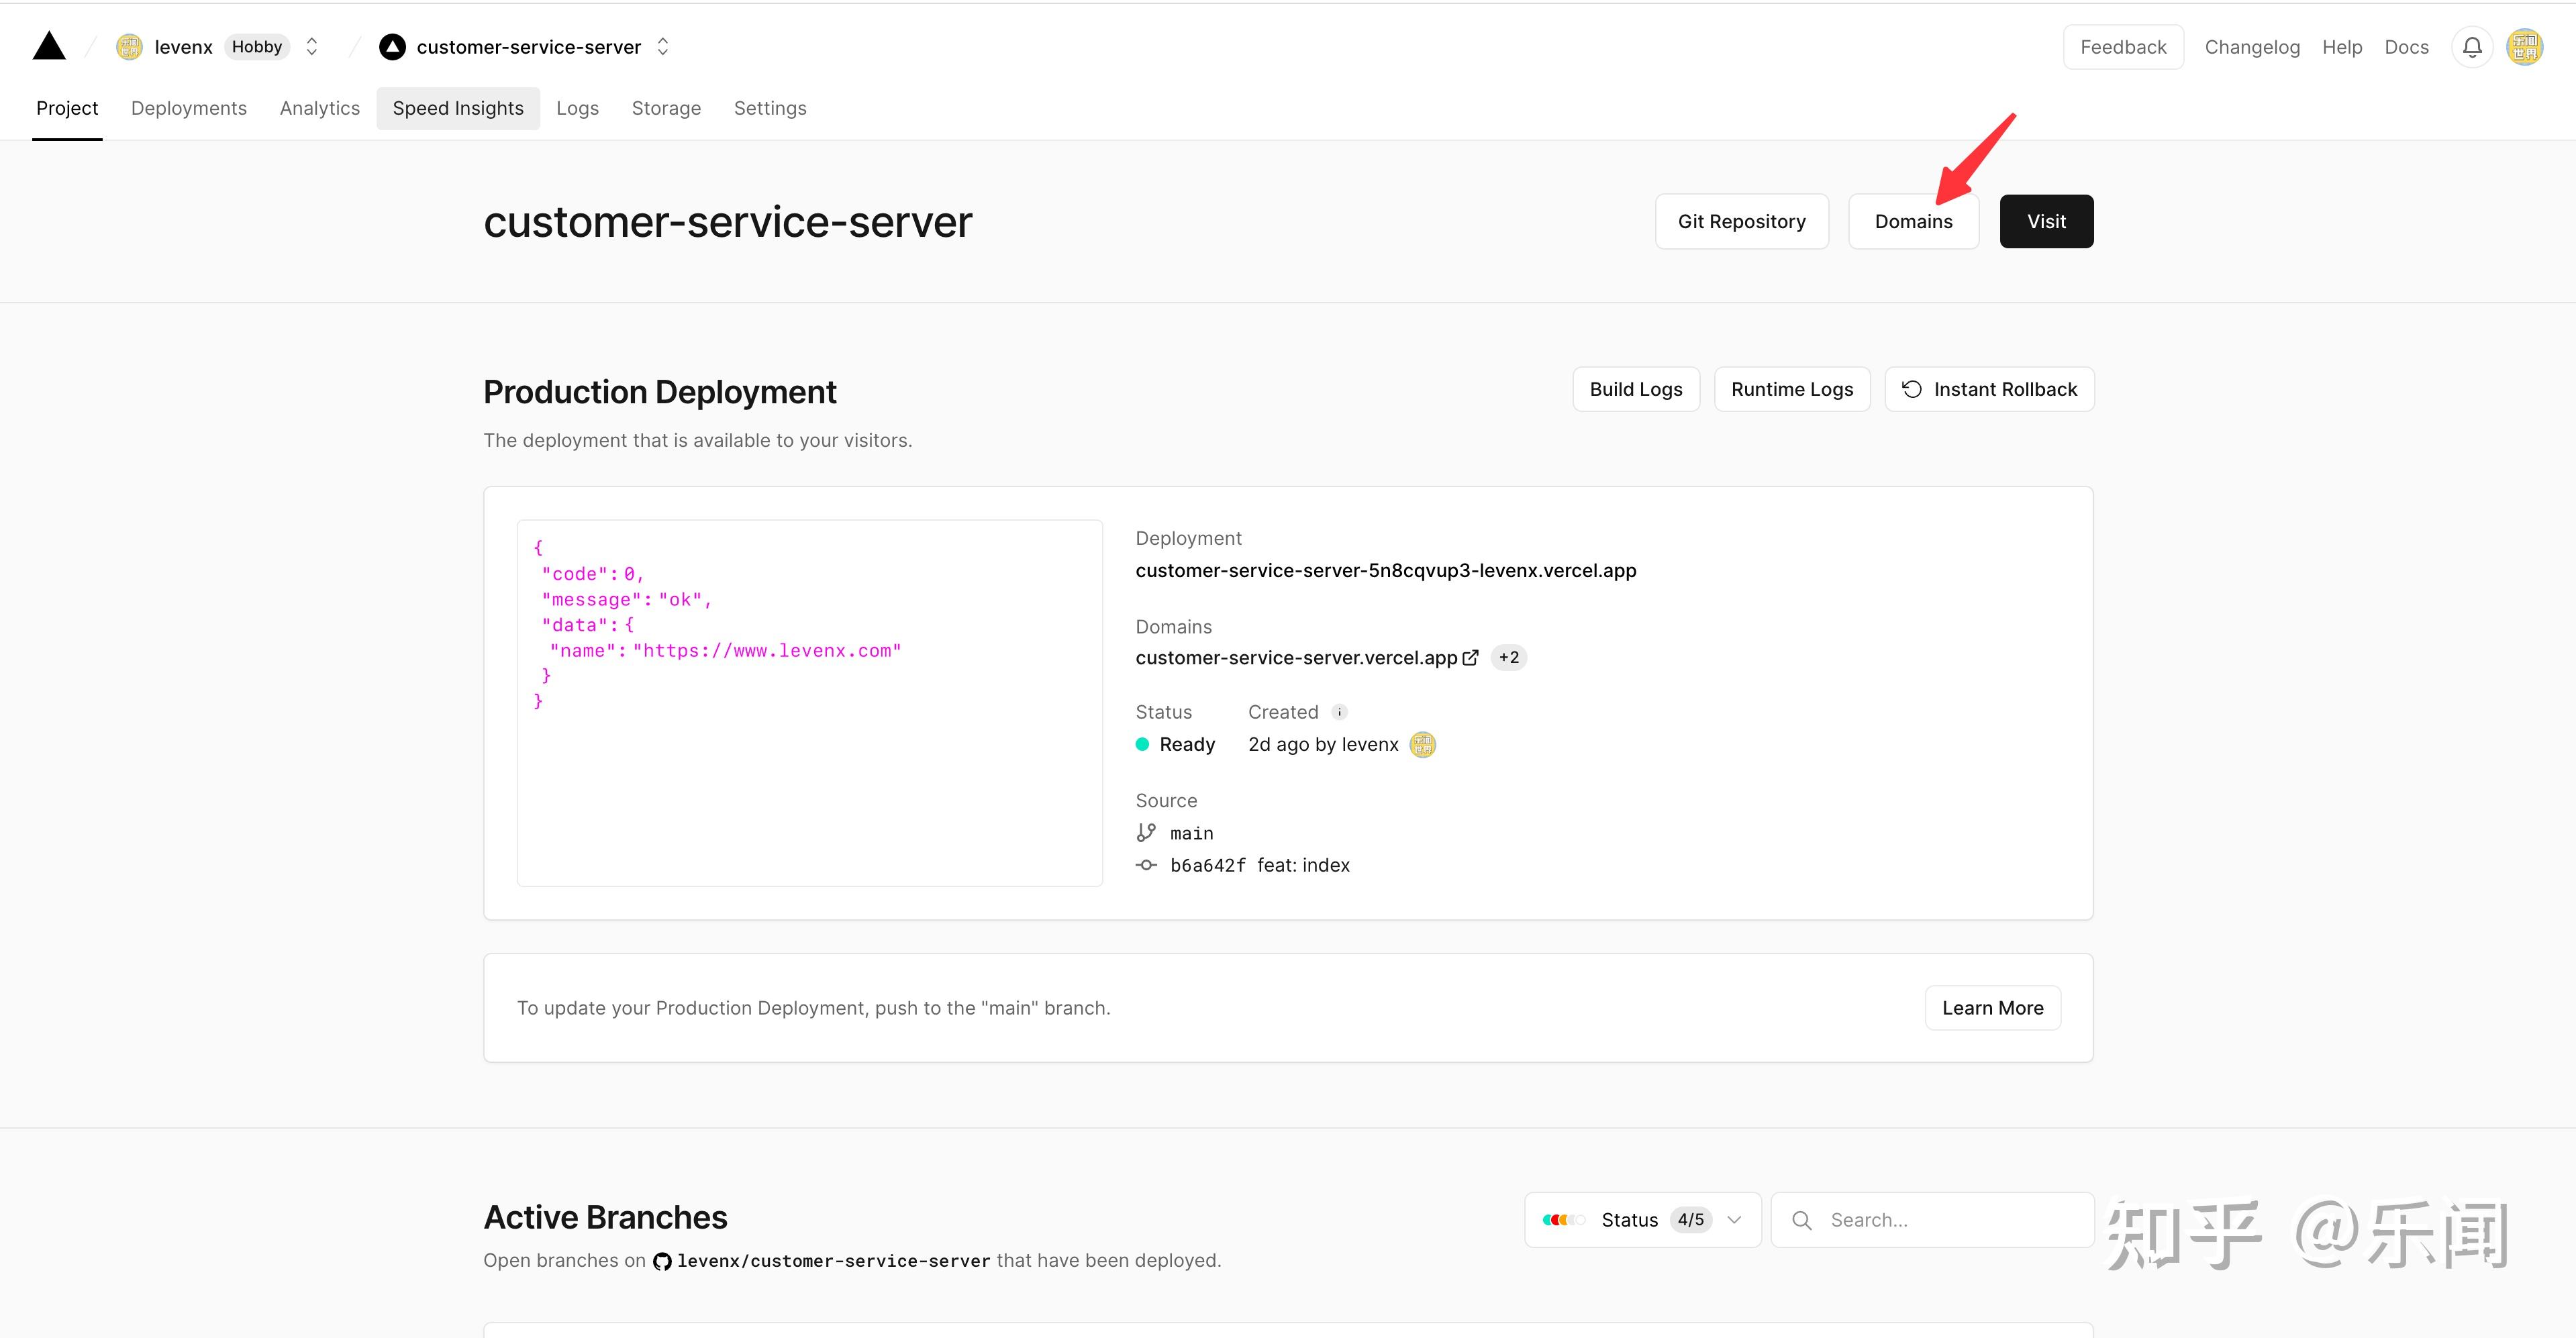Expand the levenx team switcher
Screen dimensions: 2576x1338
pyautogui.click(x=312, y=47)
